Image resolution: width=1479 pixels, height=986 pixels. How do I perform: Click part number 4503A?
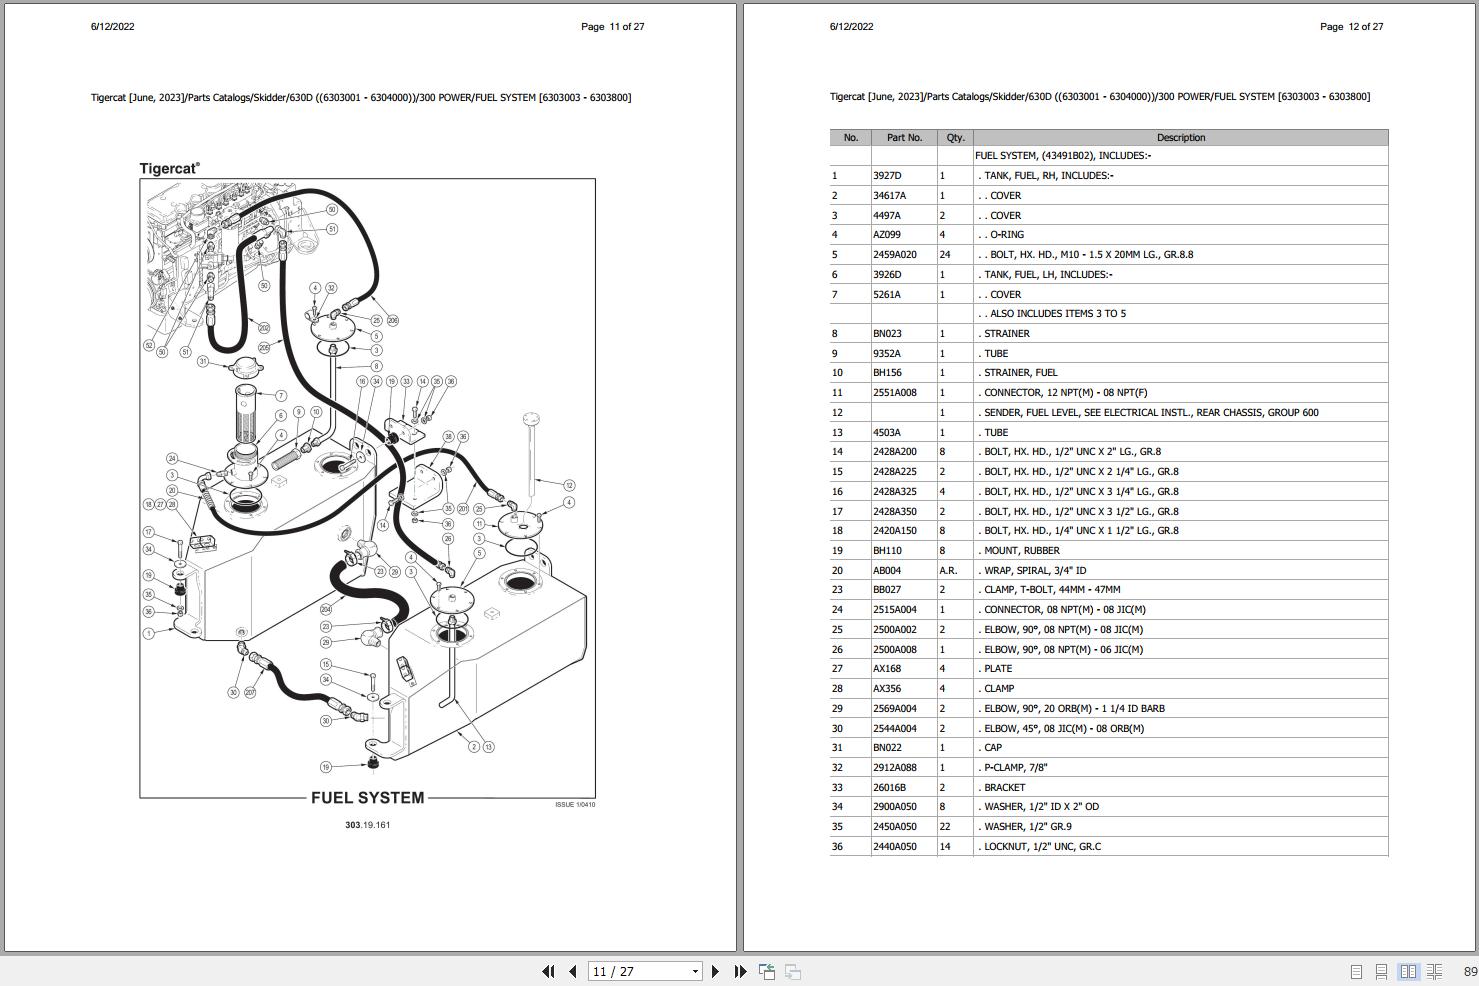(x=887, y=433)
